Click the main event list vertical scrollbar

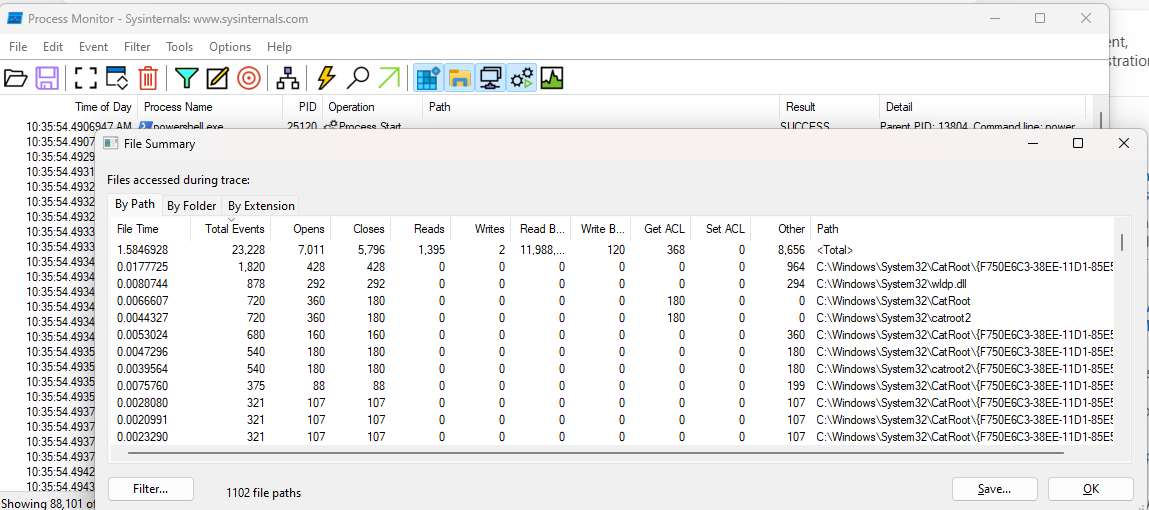[1099, 121]
